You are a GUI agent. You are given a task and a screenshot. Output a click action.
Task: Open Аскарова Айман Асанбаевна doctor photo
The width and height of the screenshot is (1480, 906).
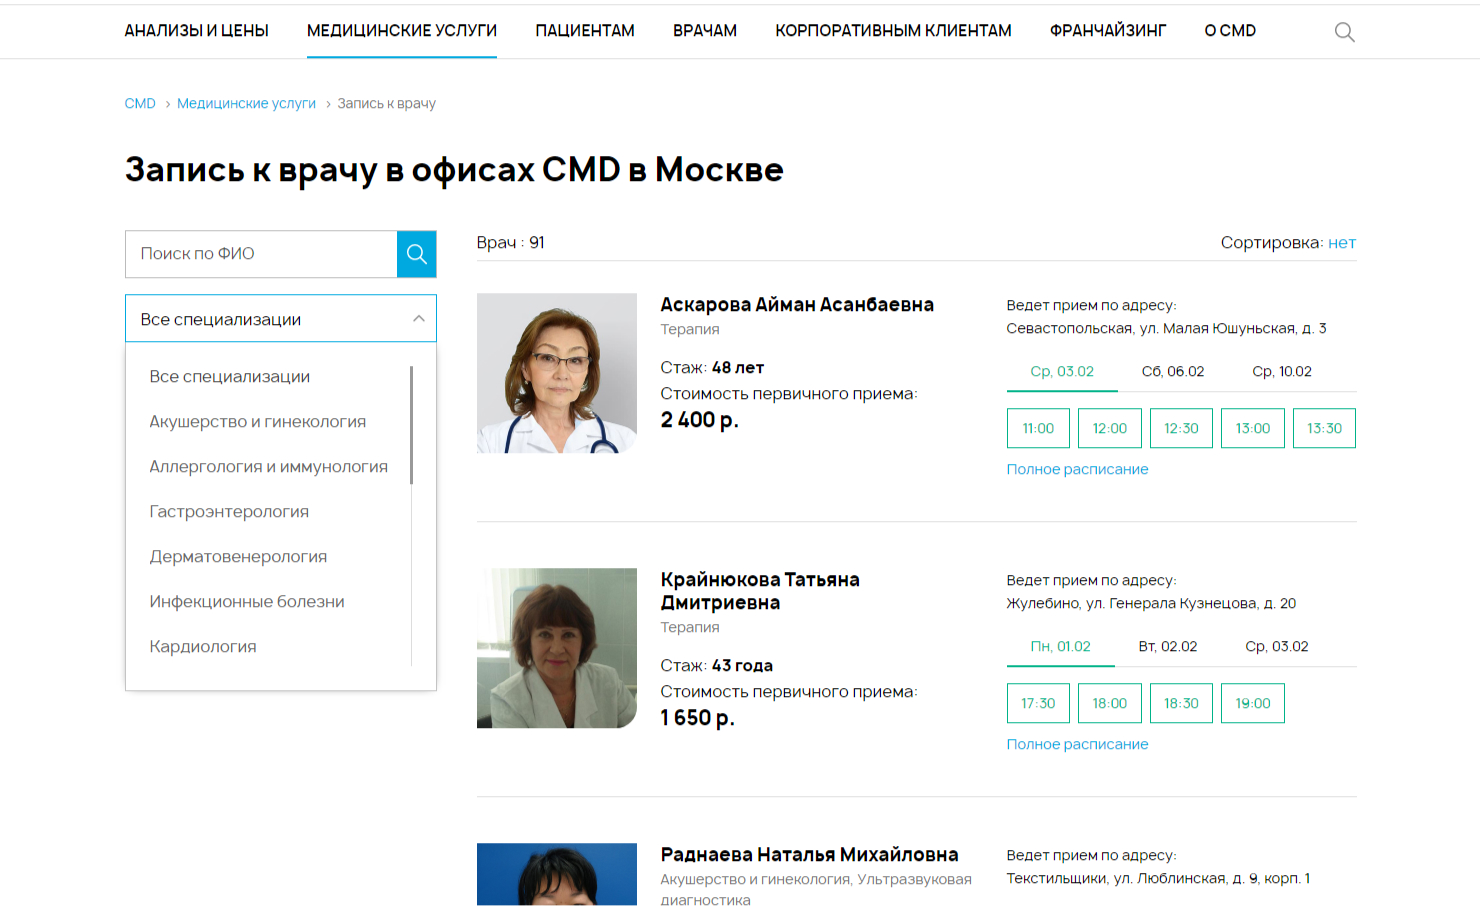click(557, 373)
